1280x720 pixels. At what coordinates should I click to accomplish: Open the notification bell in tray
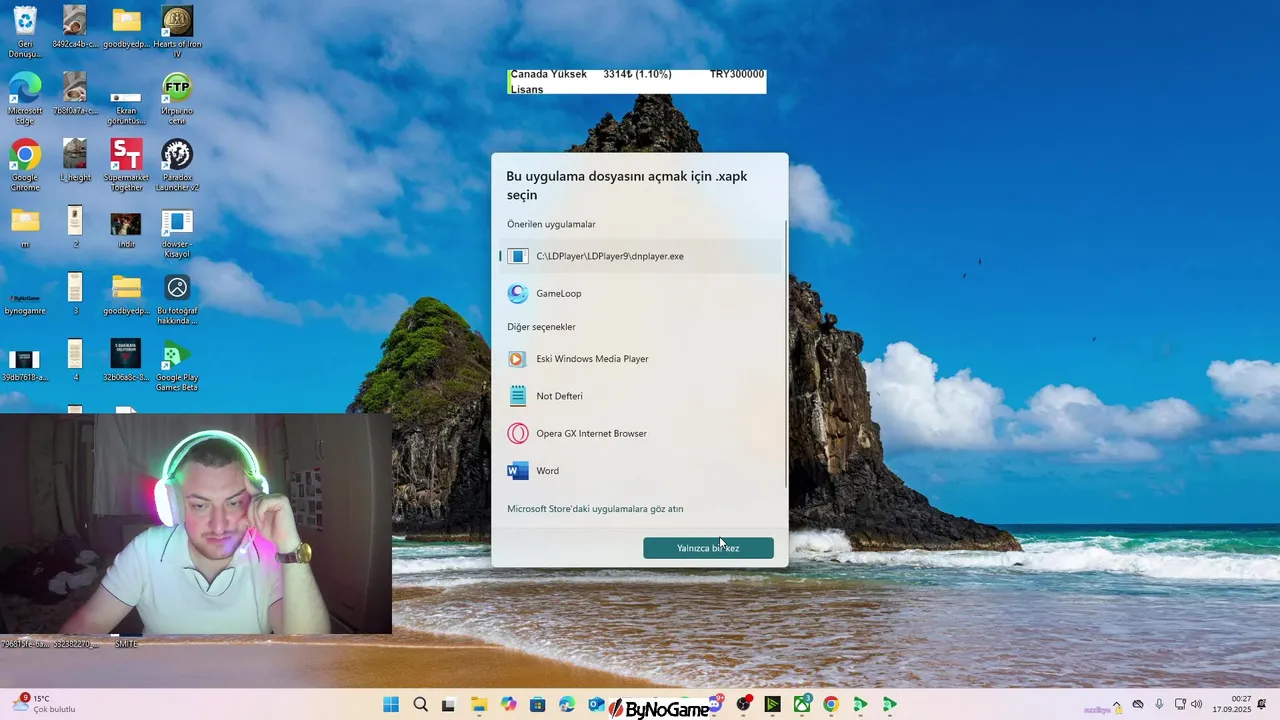tap(1263, 704)
